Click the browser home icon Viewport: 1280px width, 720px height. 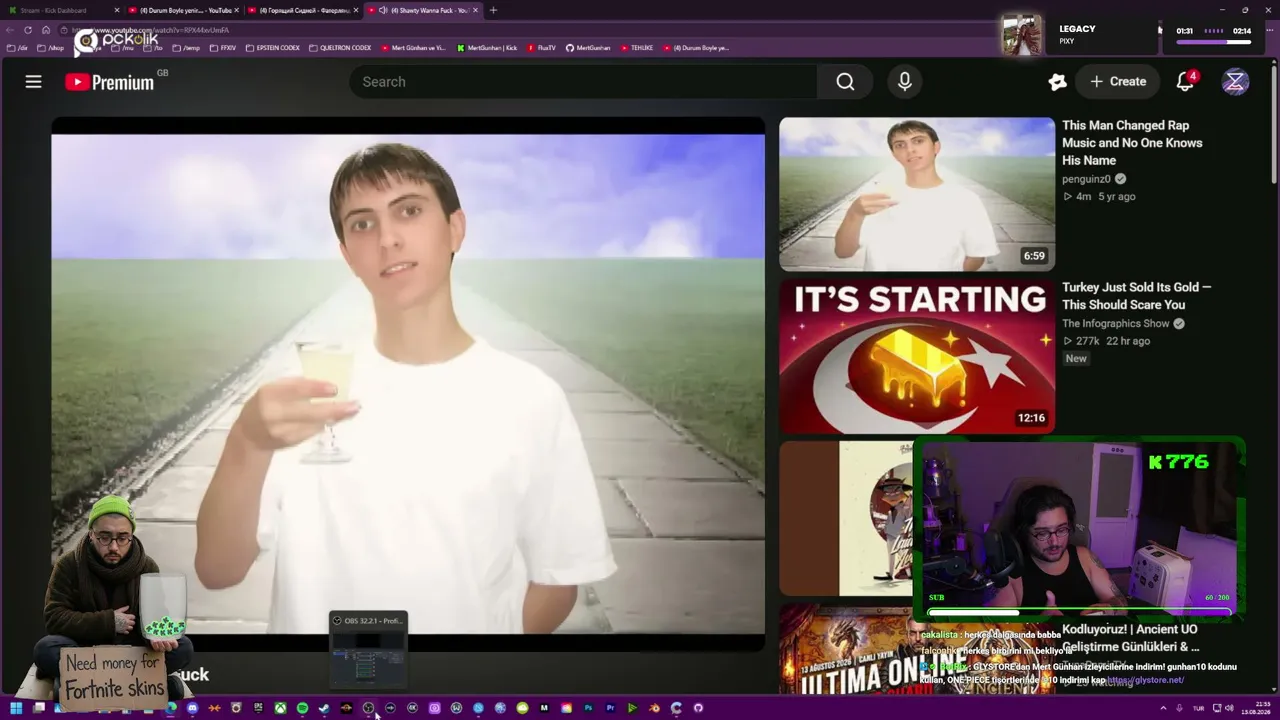44,30
